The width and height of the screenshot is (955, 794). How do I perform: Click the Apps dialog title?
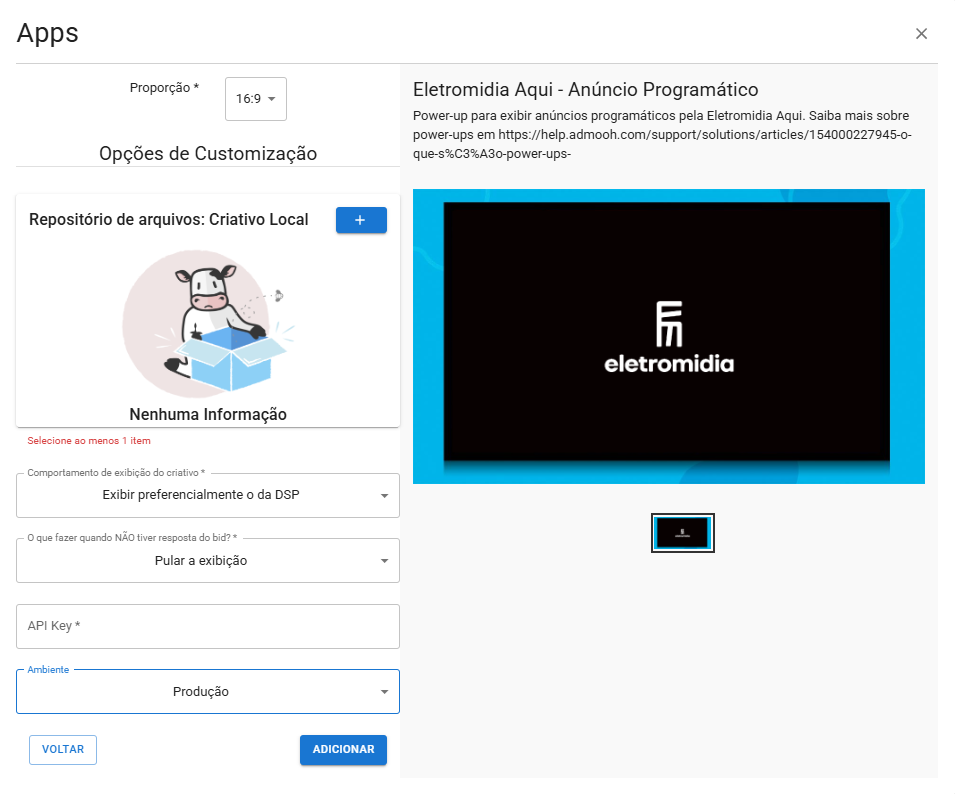(48, 33)
